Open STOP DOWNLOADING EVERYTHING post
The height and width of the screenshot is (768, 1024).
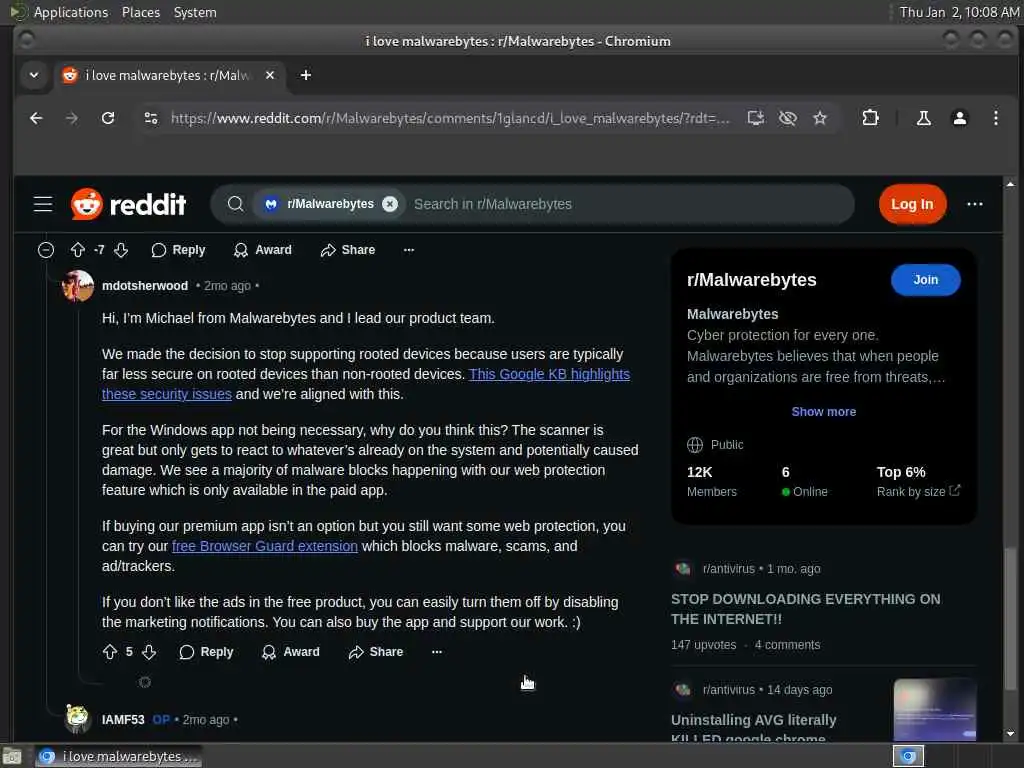pyautogui.click(x=805, y=609)
